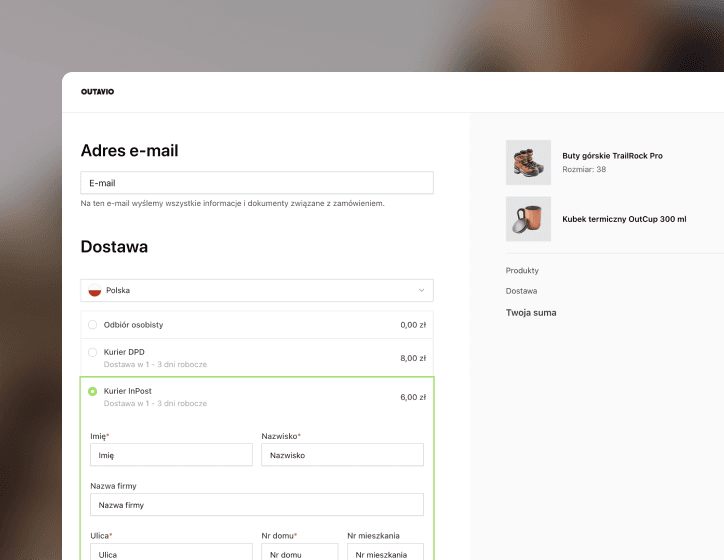Open the thermal mug product thumbnail
This screenshot has width=724, height=560.
[528, 219]
